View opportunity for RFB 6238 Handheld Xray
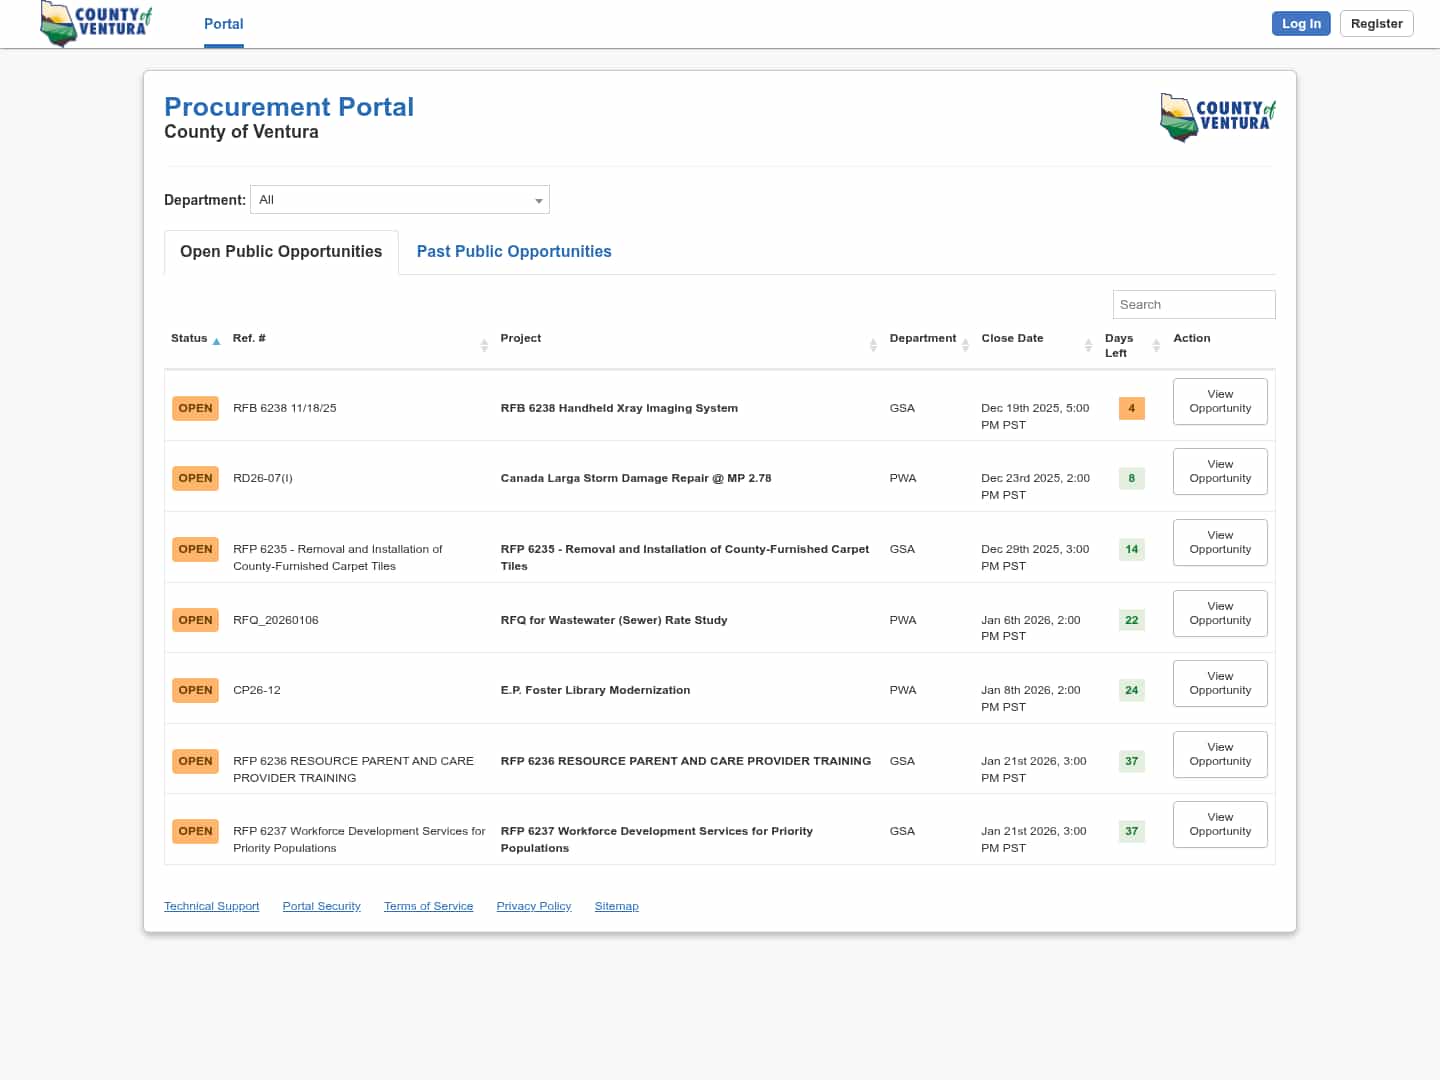Screen dimensions: 1440x1080 pos(1220,401)
